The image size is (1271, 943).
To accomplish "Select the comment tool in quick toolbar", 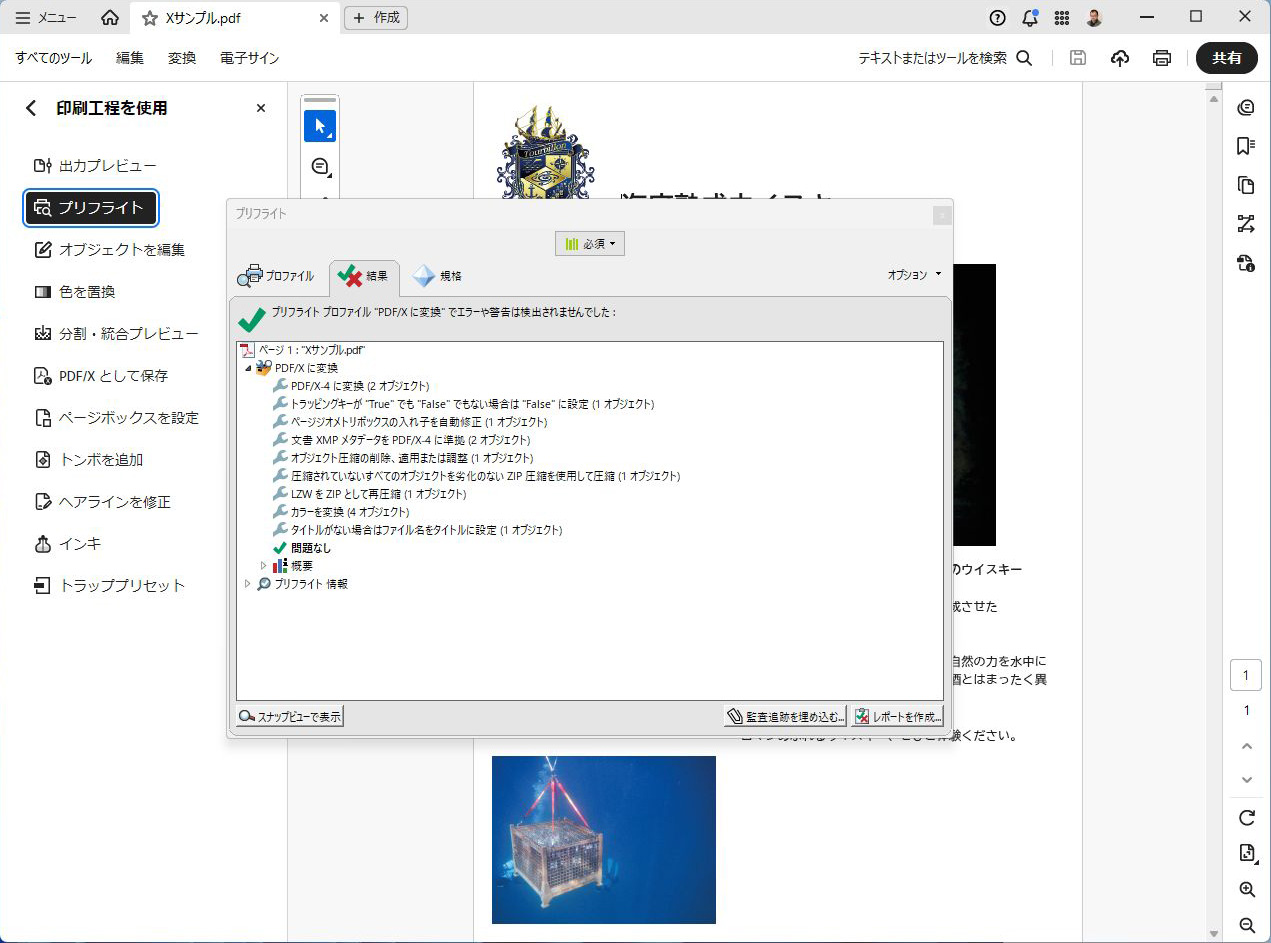I will (x=320, y=166).
